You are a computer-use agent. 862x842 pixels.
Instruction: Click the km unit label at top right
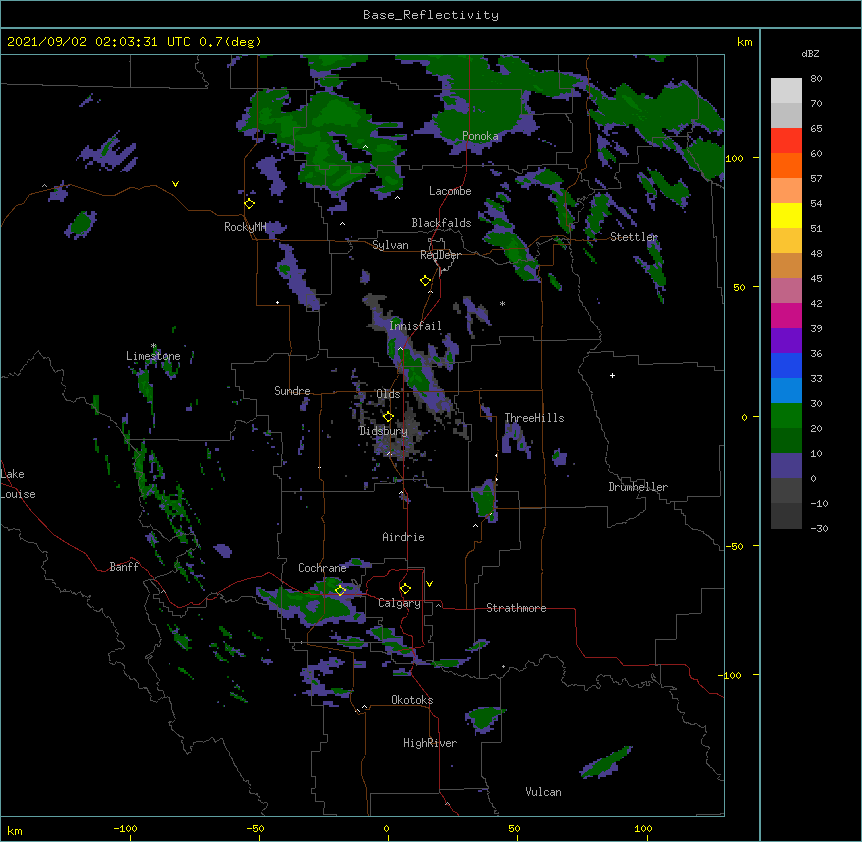744,42
